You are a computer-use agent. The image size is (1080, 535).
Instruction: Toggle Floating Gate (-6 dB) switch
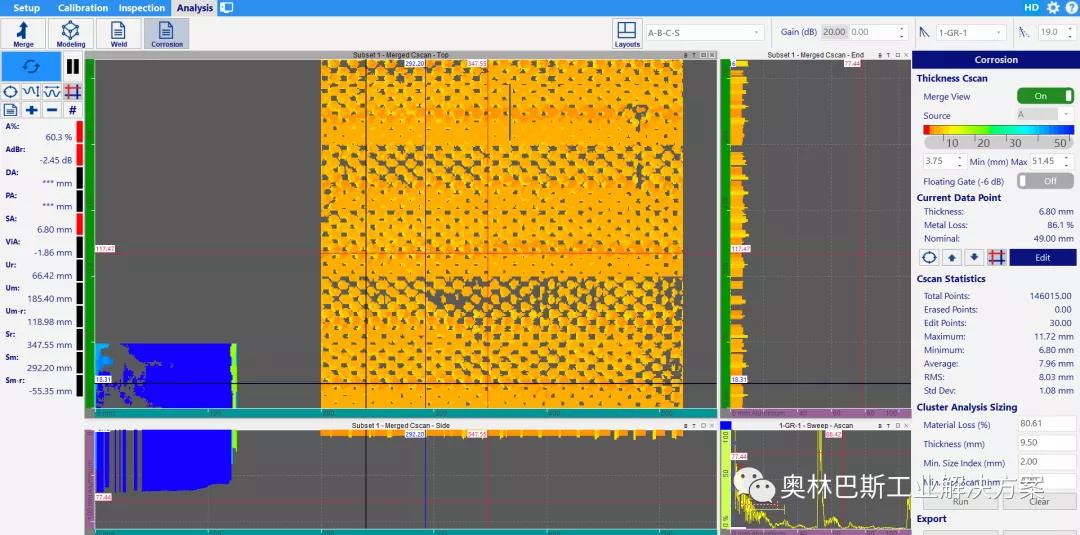[1045, 181]
